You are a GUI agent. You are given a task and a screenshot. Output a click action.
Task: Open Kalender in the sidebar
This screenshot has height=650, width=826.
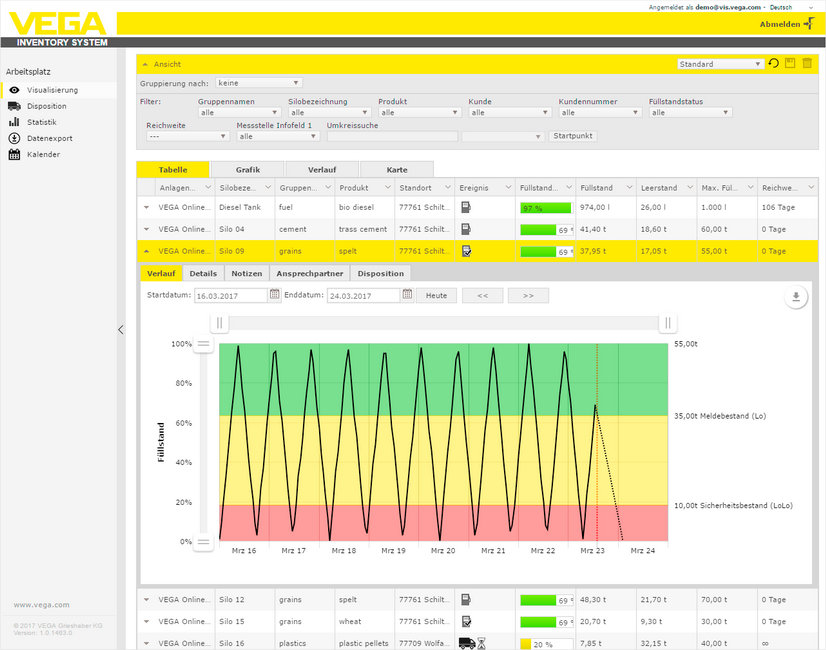43,155
